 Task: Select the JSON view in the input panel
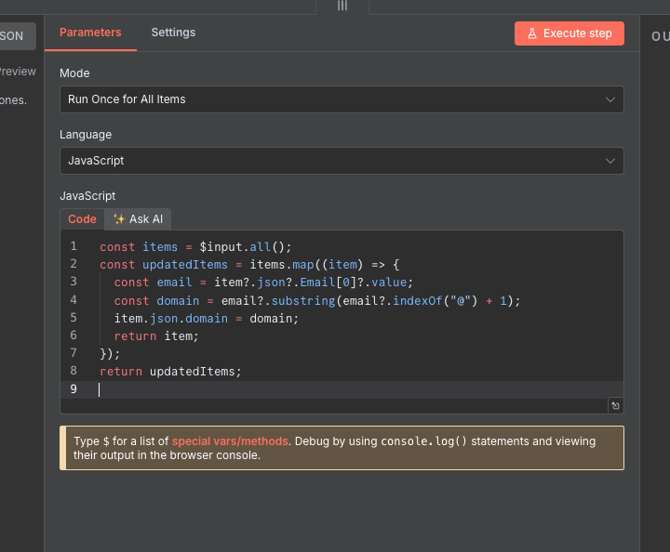(x=14, y=36)
